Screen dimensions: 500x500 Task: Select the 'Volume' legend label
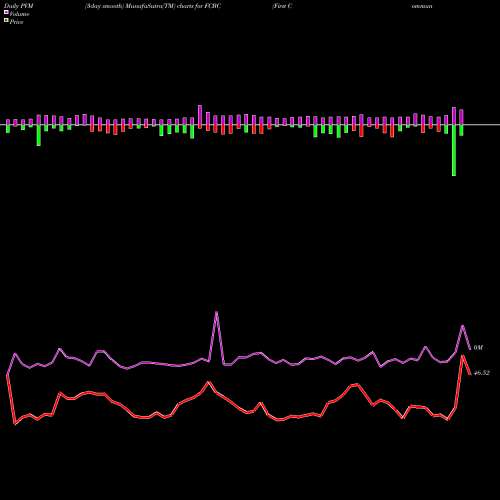pos(19,14)
